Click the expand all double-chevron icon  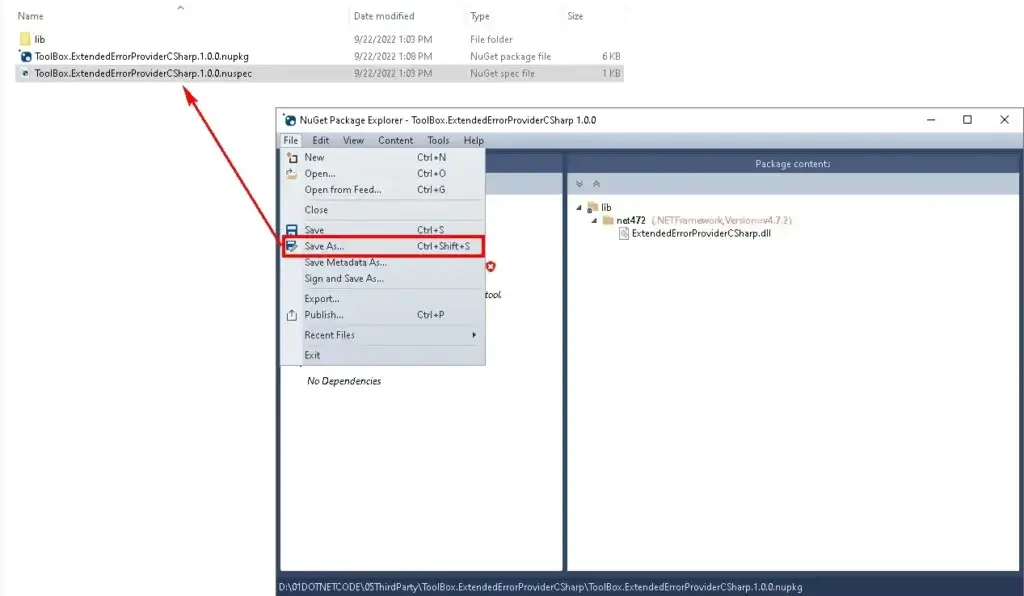point(580,184)
